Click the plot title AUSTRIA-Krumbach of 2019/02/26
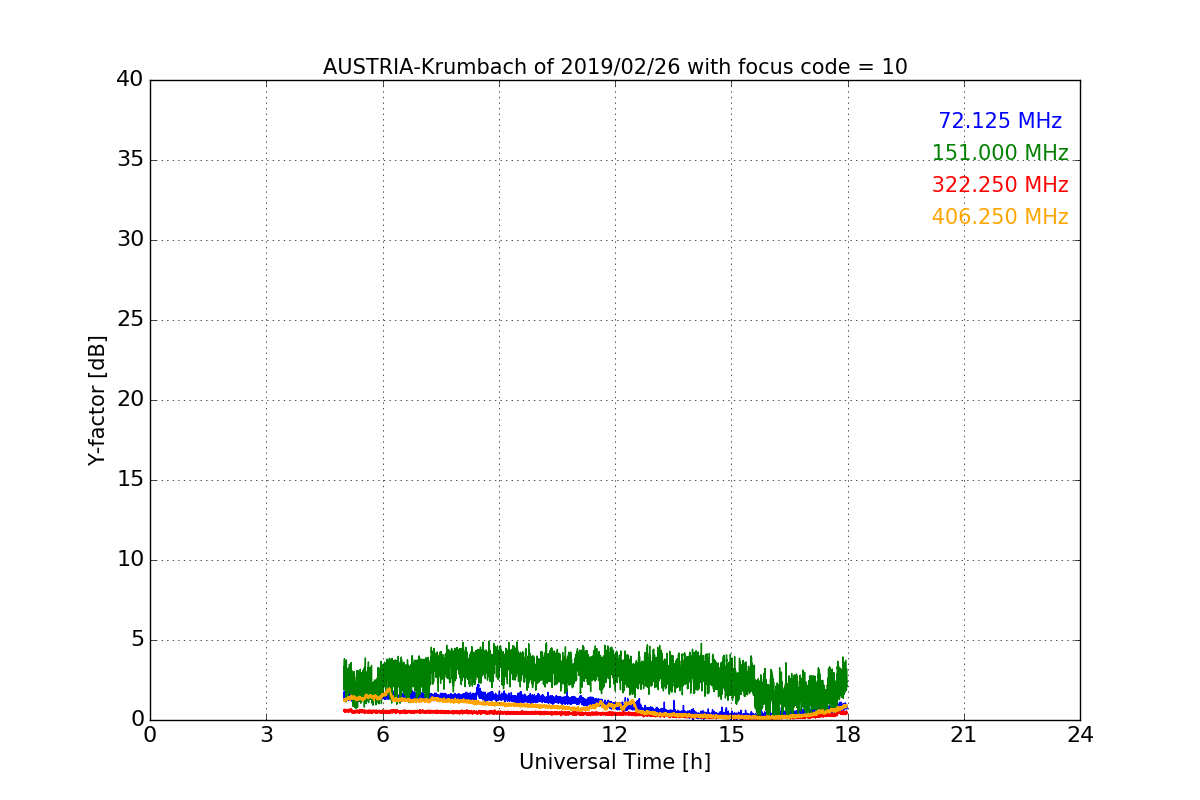The image size is (1200, 800). (615, 67)
